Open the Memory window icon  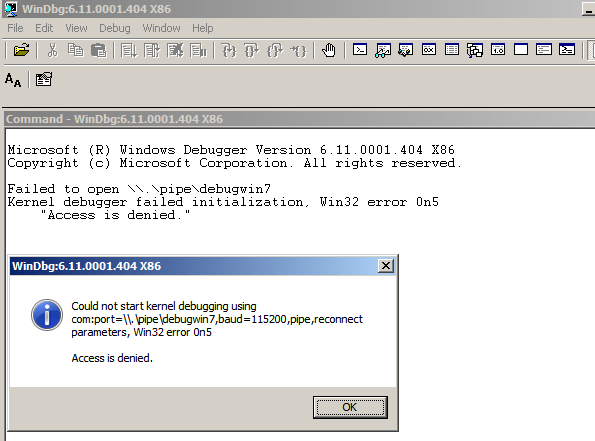pos(452,50)
